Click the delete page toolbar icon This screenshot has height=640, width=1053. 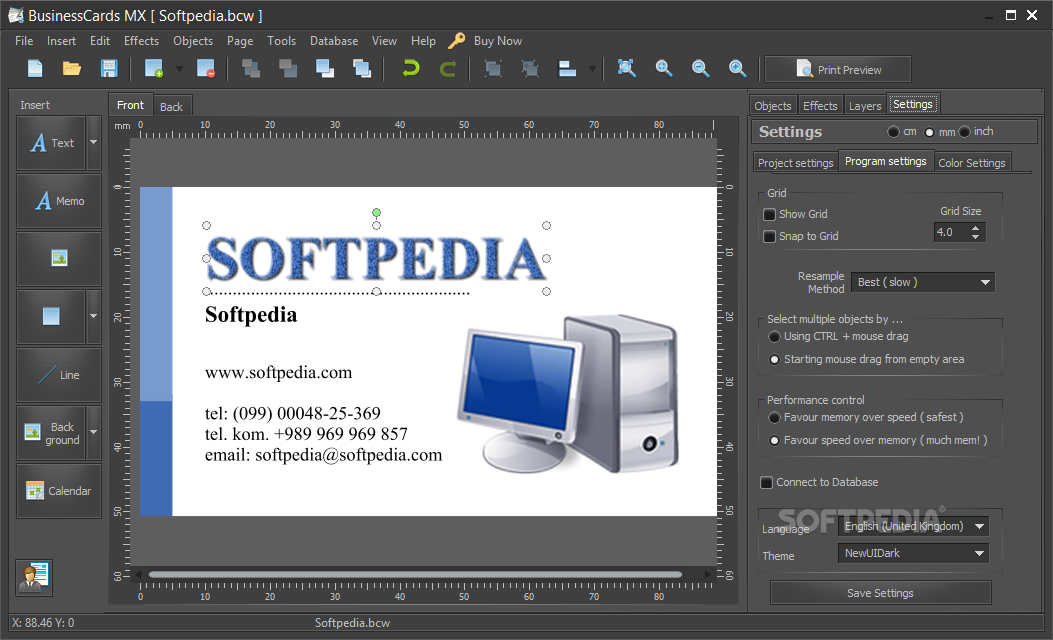(x=205, y=68)
